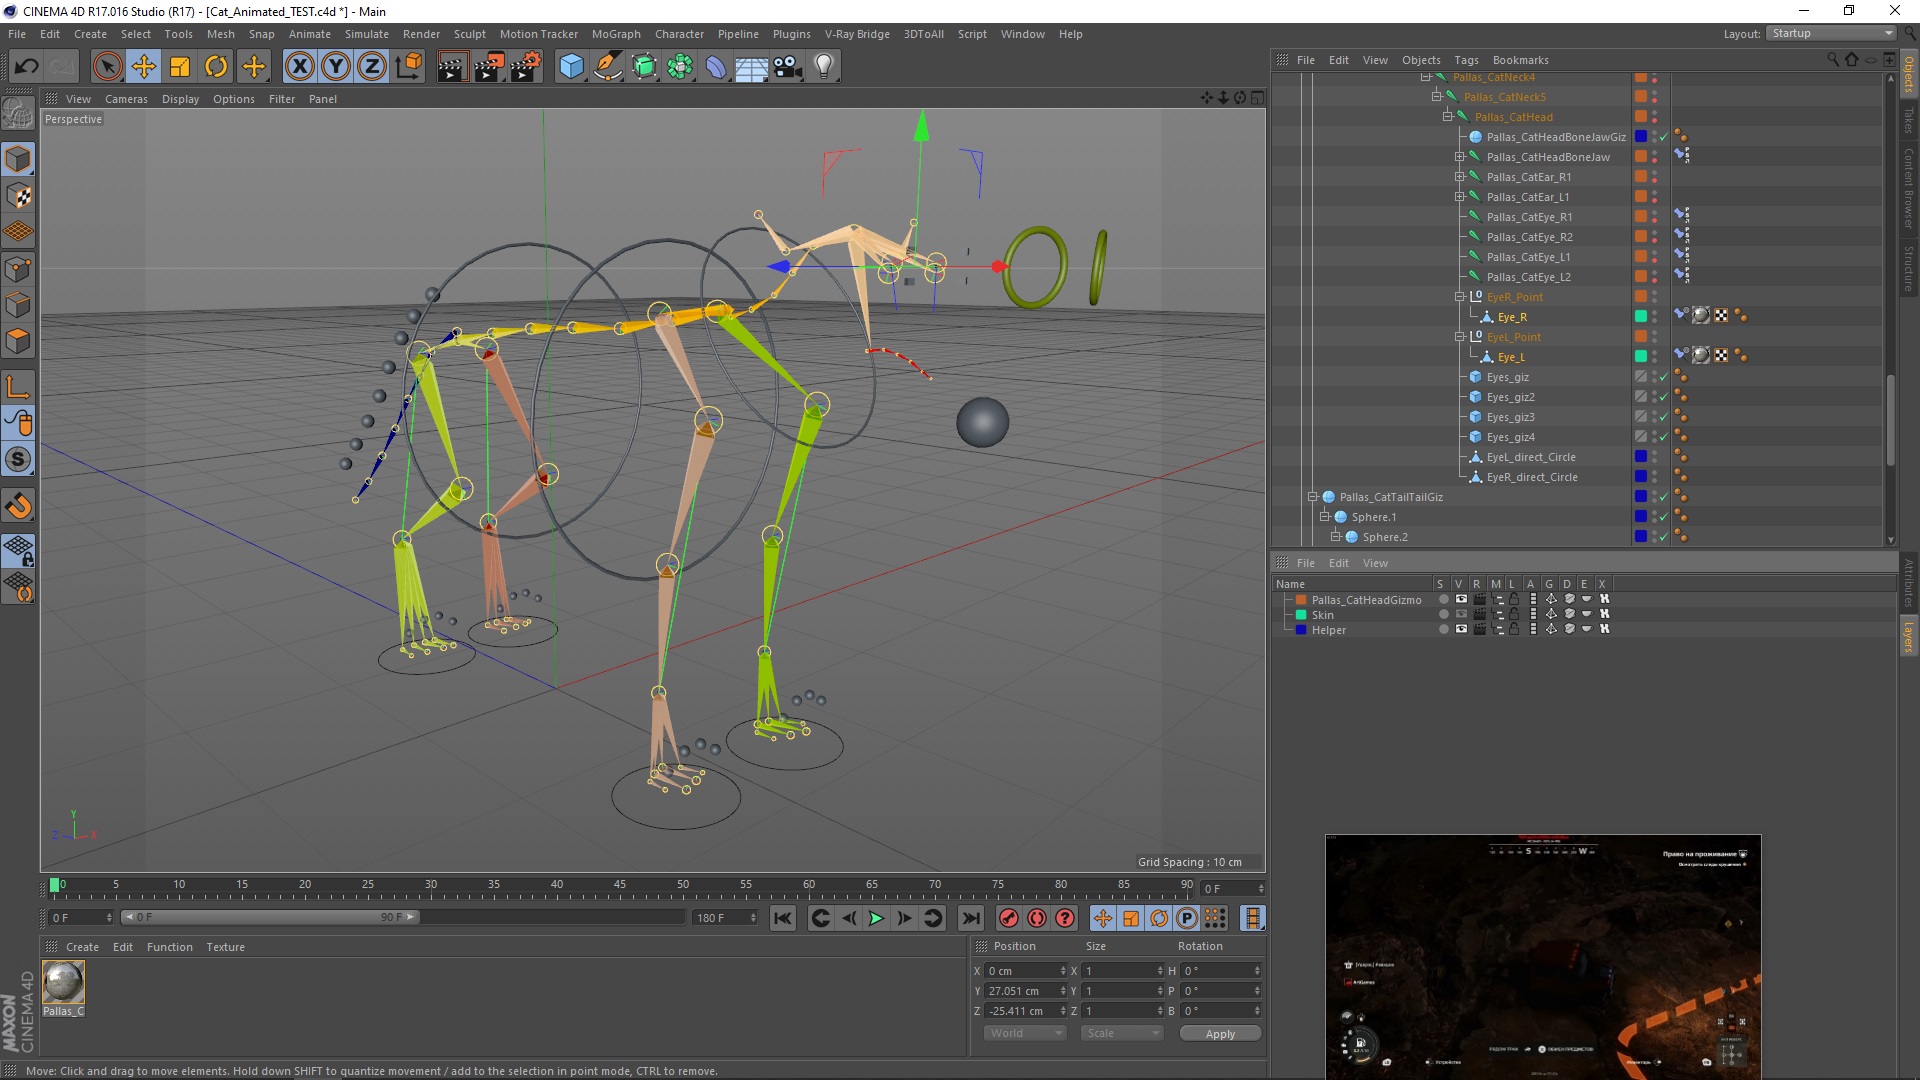Image resolution: width=1920 pixels, height=1080 pixels.
Task: Click the Apply button
Action: [x=1219, y=1034]
